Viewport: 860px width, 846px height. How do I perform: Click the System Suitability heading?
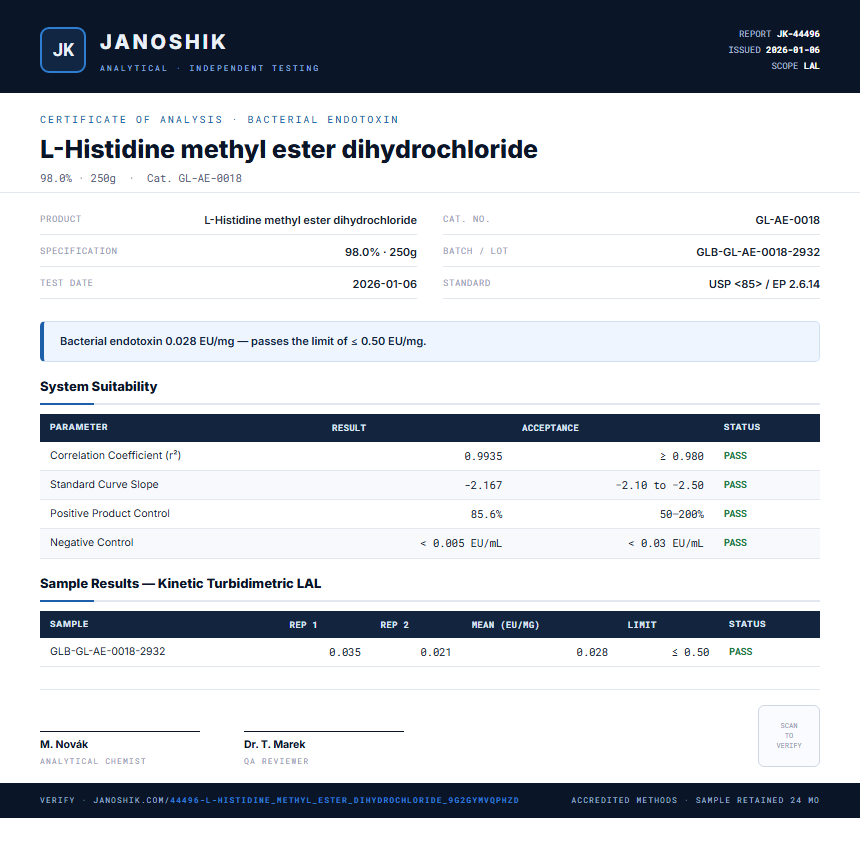(99, 386)
